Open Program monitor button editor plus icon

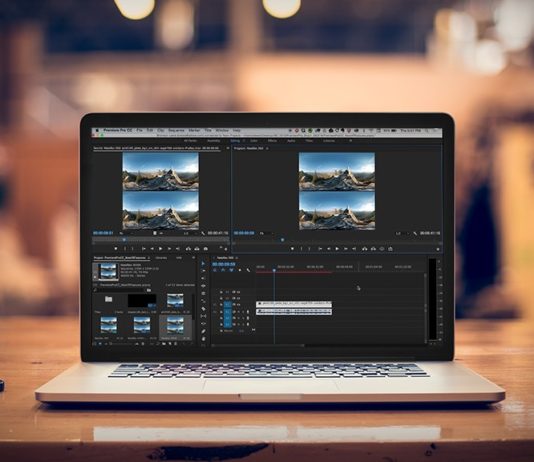[438, 249]
